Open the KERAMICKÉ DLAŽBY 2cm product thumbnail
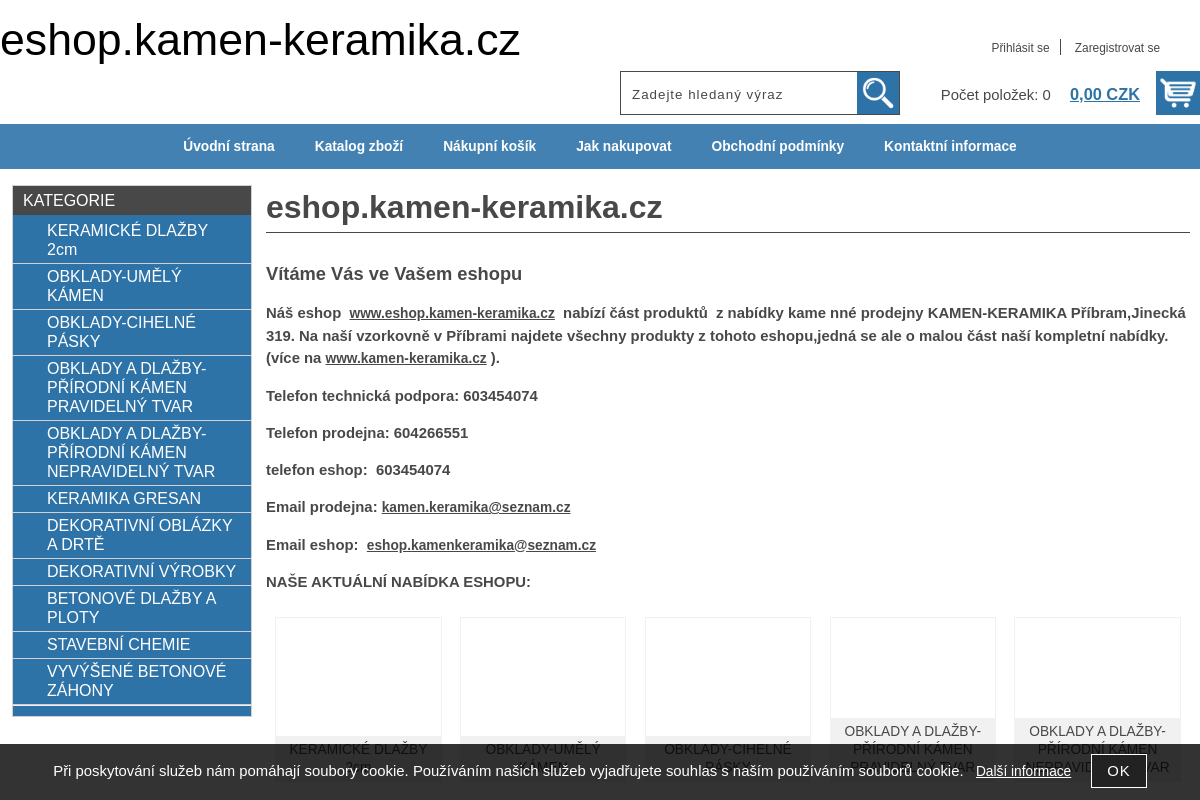Viewport: 1200px width, 800px height. pyautogui.click(x=358, y=677)
